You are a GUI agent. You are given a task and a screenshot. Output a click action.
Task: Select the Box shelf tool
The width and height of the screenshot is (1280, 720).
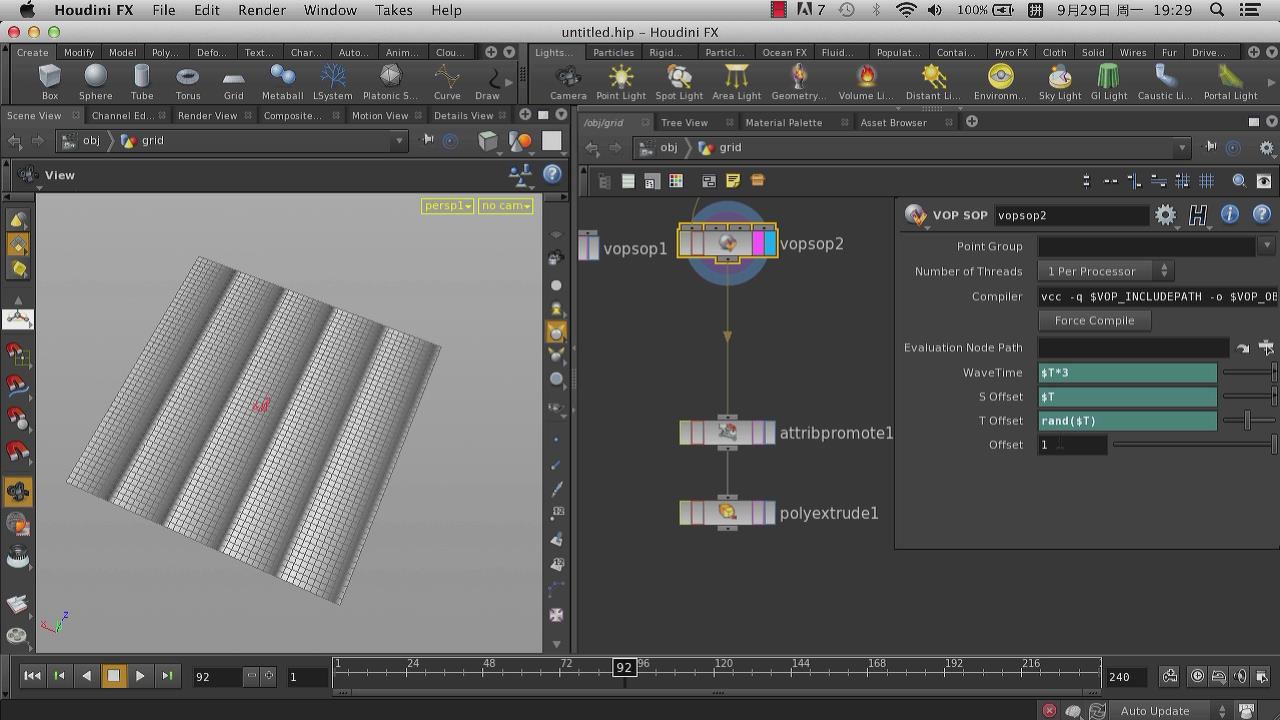coord(49,82)
